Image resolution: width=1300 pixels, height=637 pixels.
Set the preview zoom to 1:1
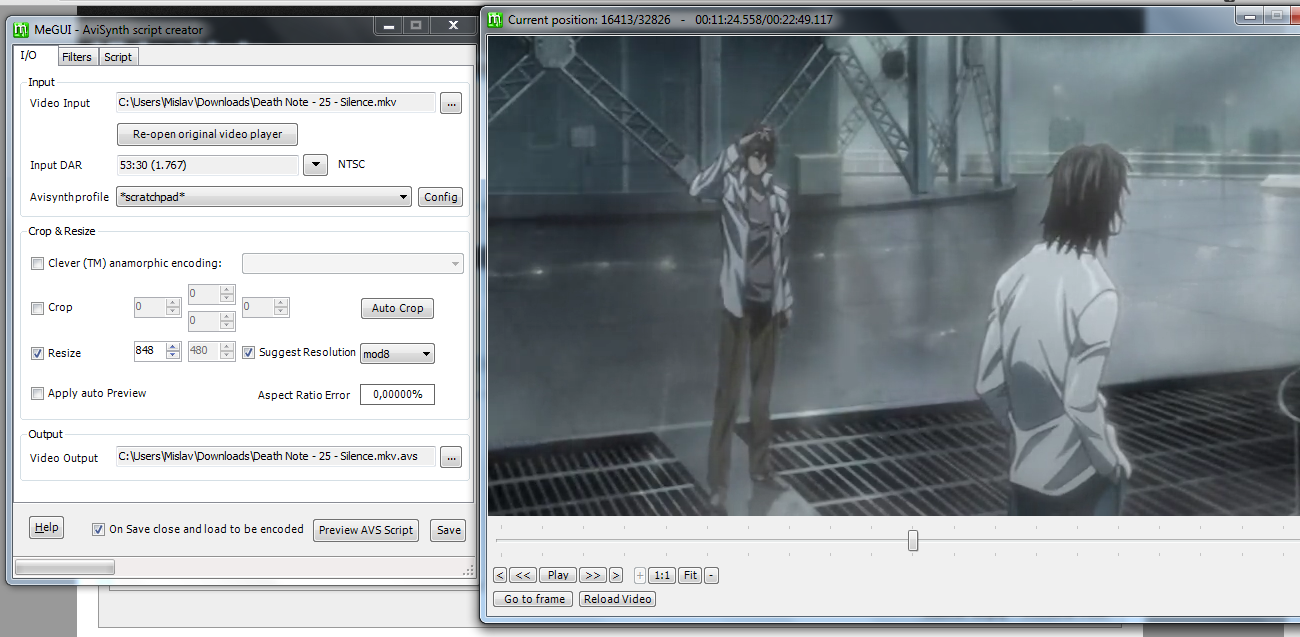[661, 575]
